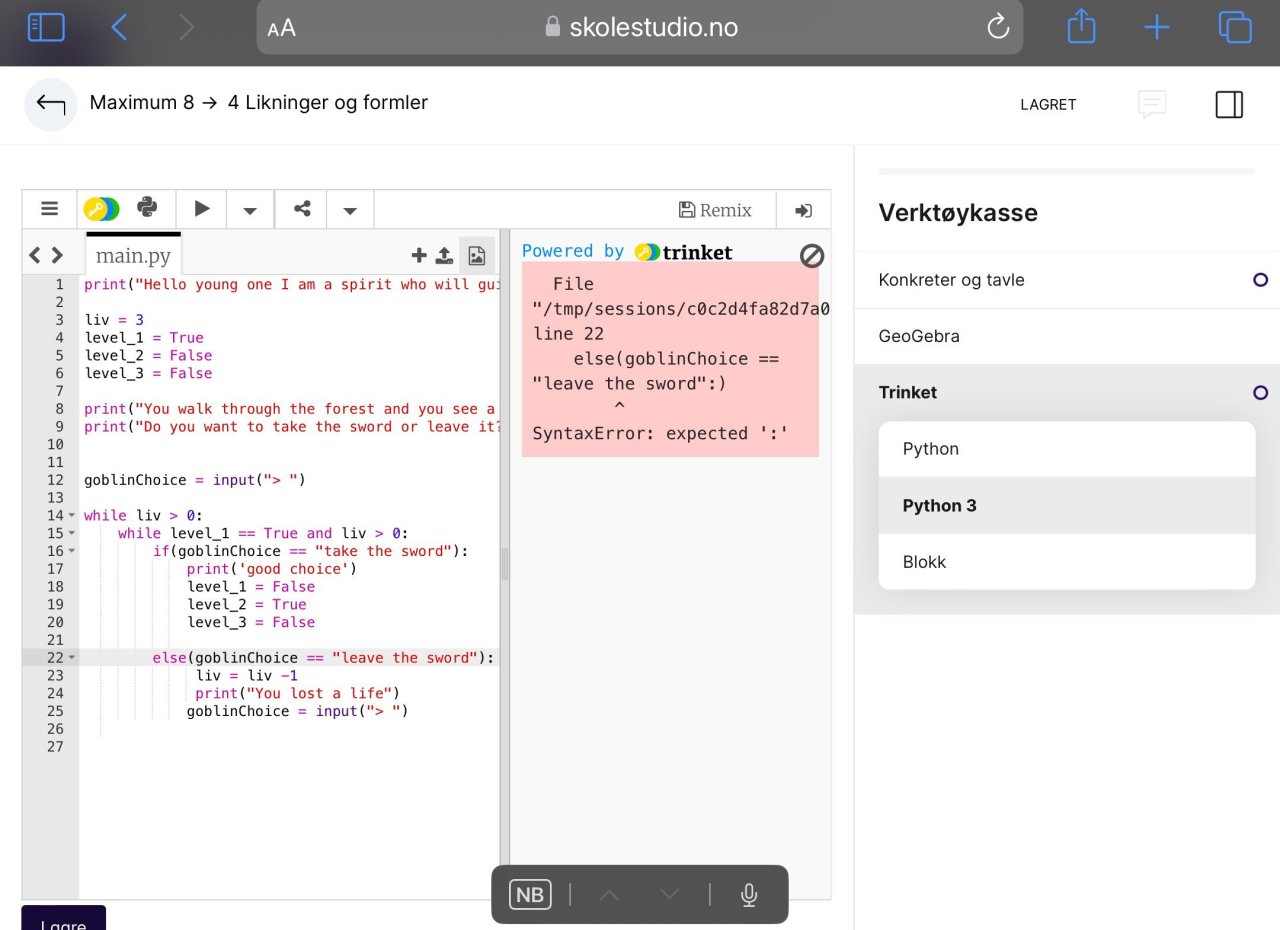Stop the output with the cancel icon
Viewport: 1280px width, 930px height.
pyautogui.click(x=812, y=256)
